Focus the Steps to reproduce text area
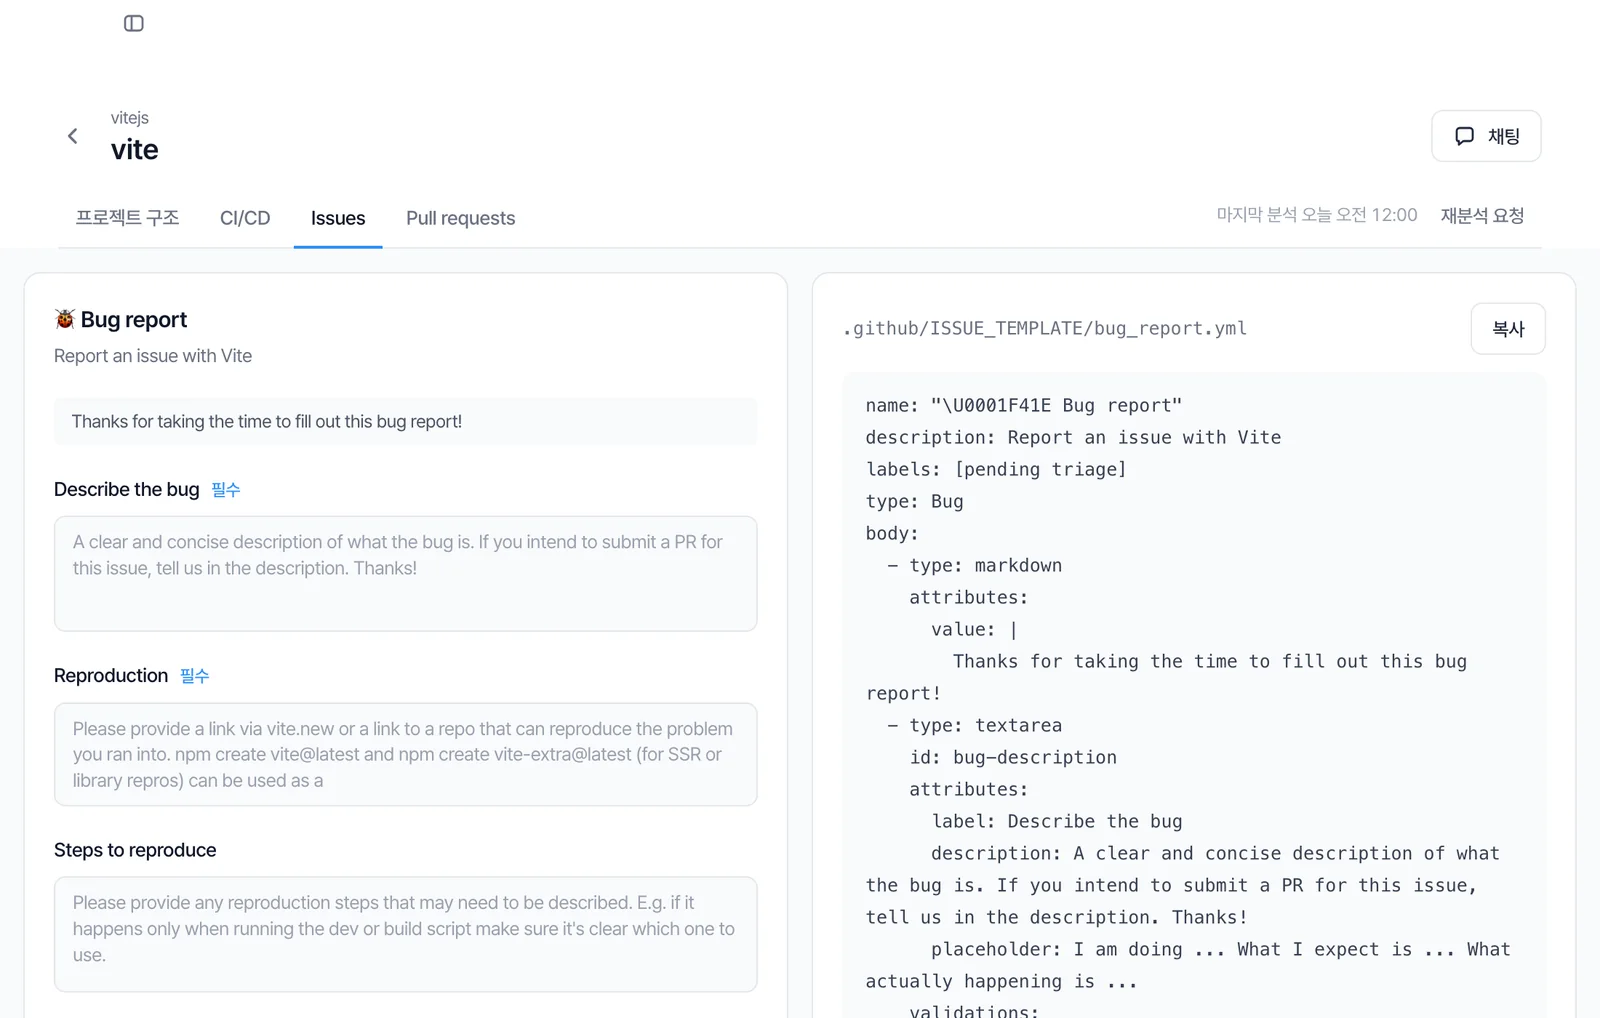This screenshot has width=1600, height=1018. tap(406, 934)
